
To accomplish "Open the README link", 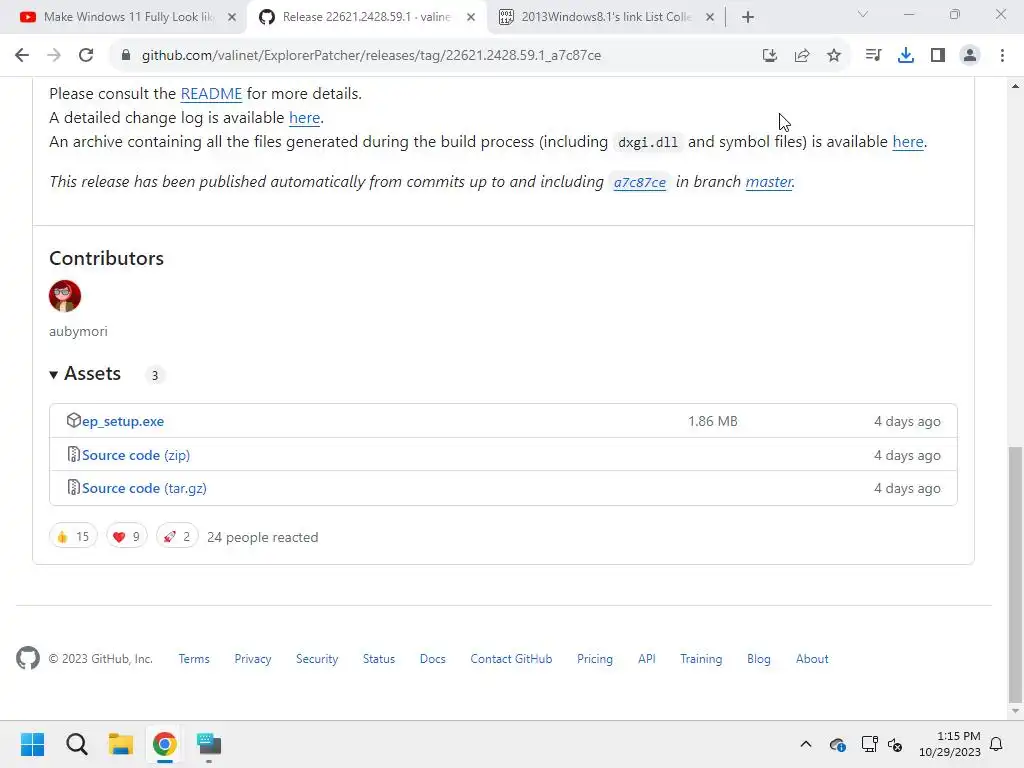I will point(211,94).
